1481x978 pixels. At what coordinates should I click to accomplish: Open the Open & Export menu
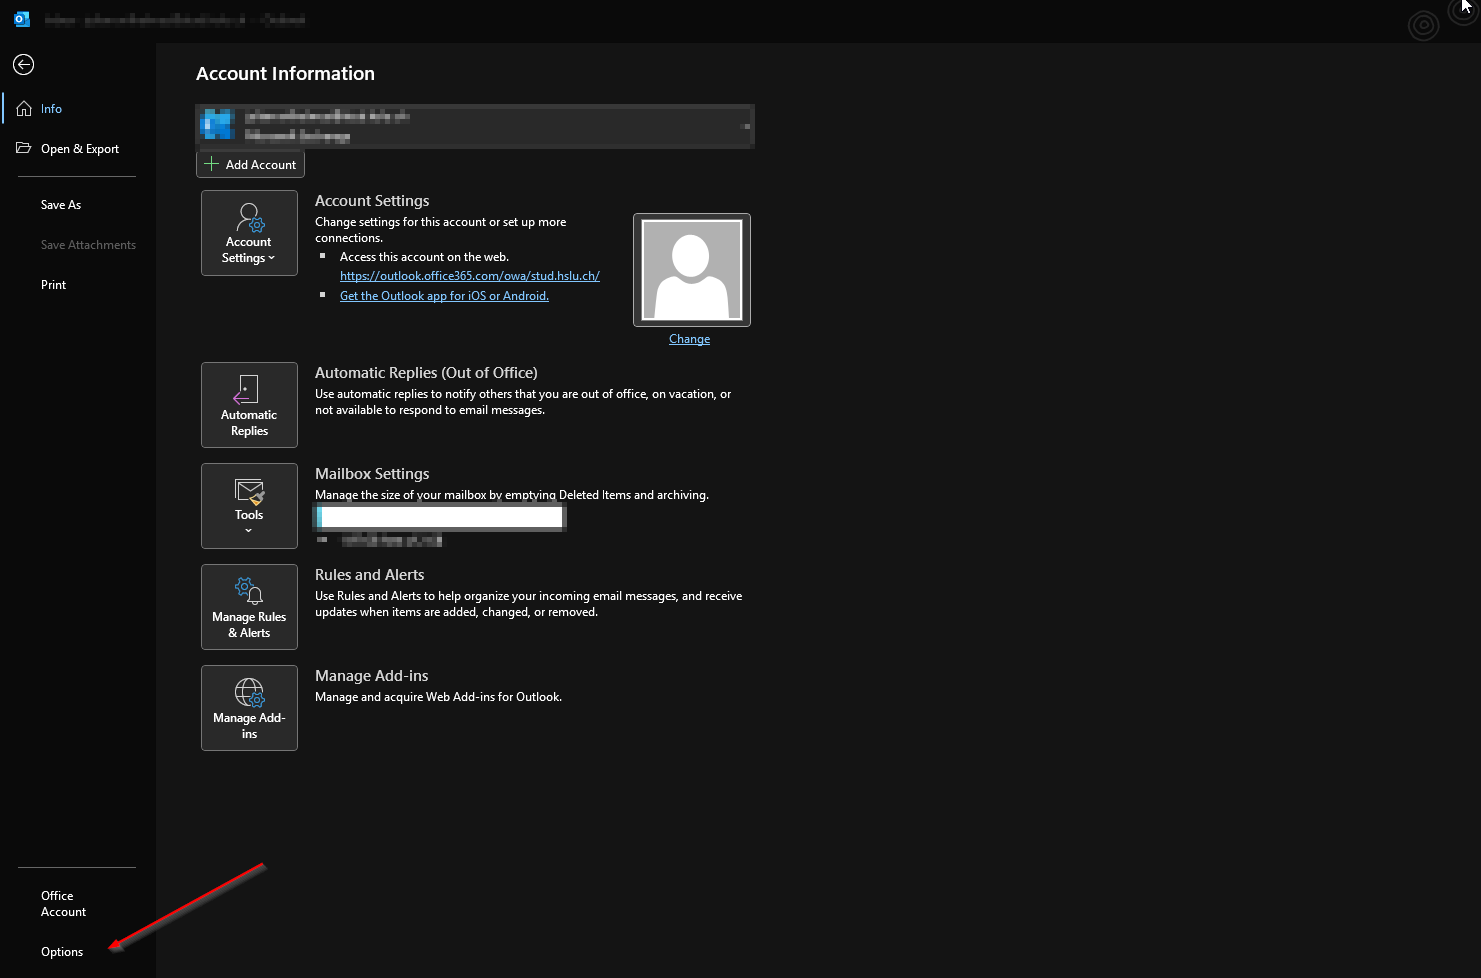79,149
